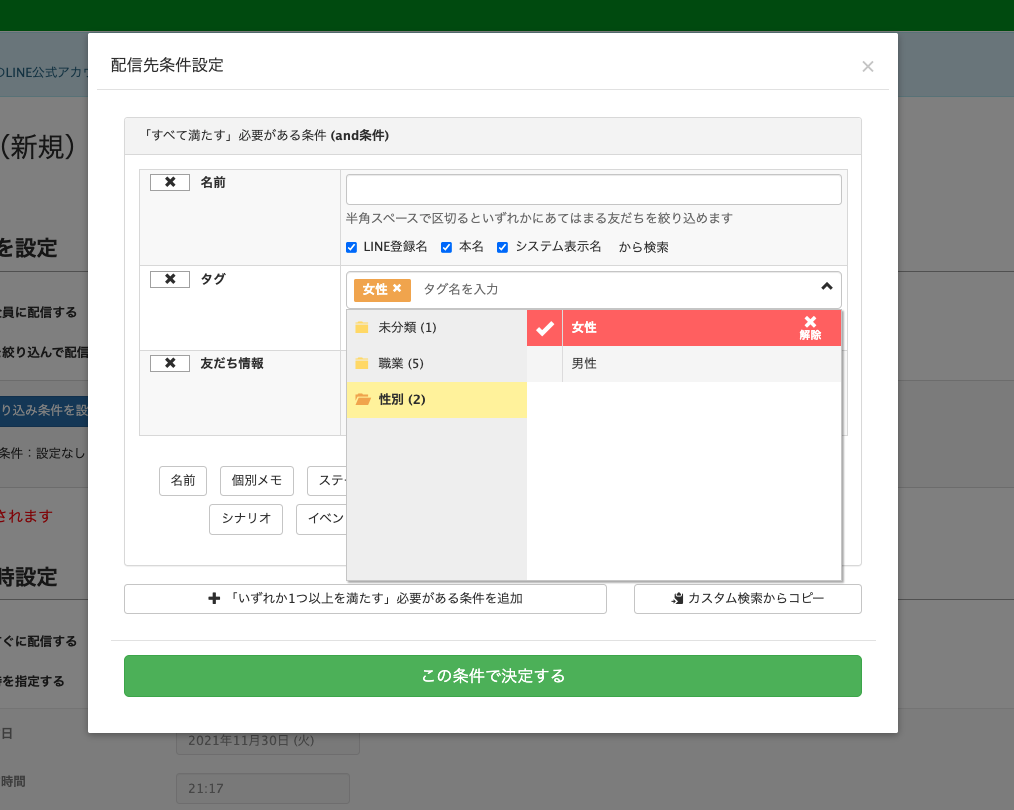This screenshot has width=1014, height=810.
Task: Add 名前 condition button
Action: pos(183,481)
